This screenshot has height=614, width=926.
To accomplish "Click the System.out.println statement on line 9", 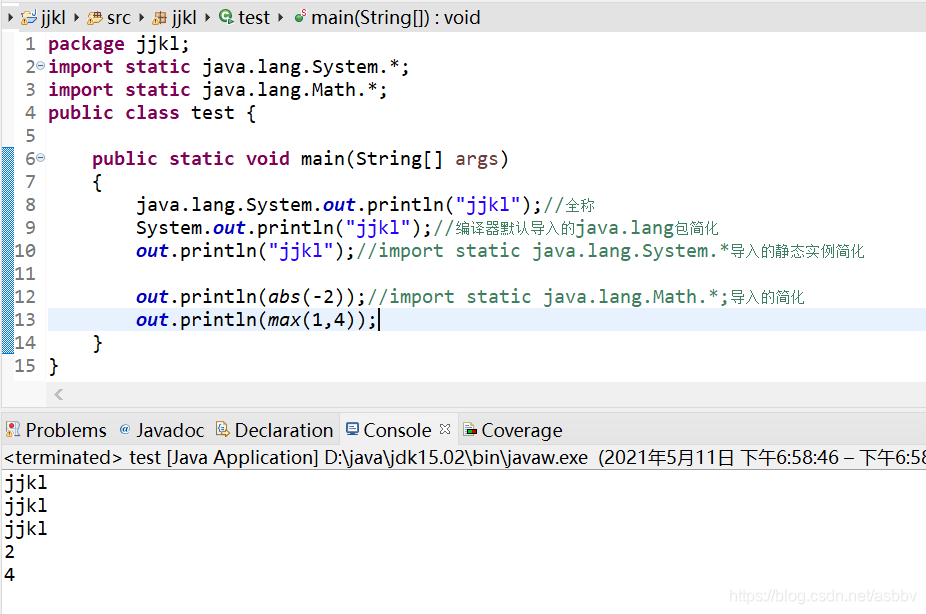I will click(x=283, y=228).
